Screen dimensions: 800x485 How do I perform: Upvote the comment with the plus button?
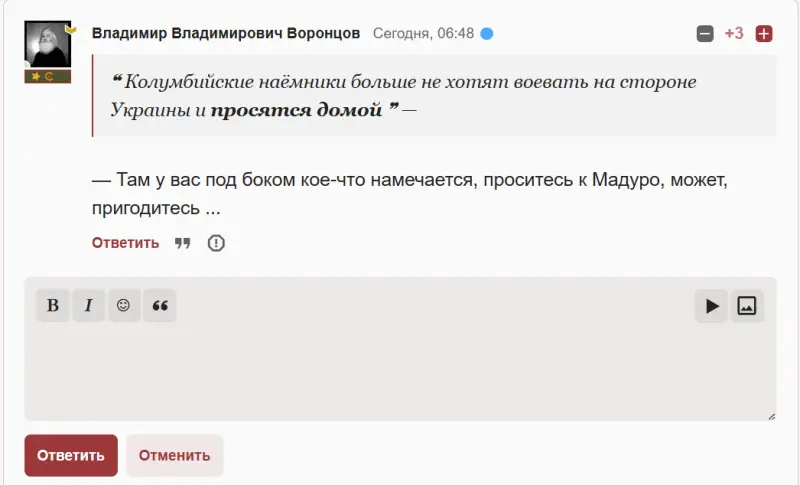point(764,34)
